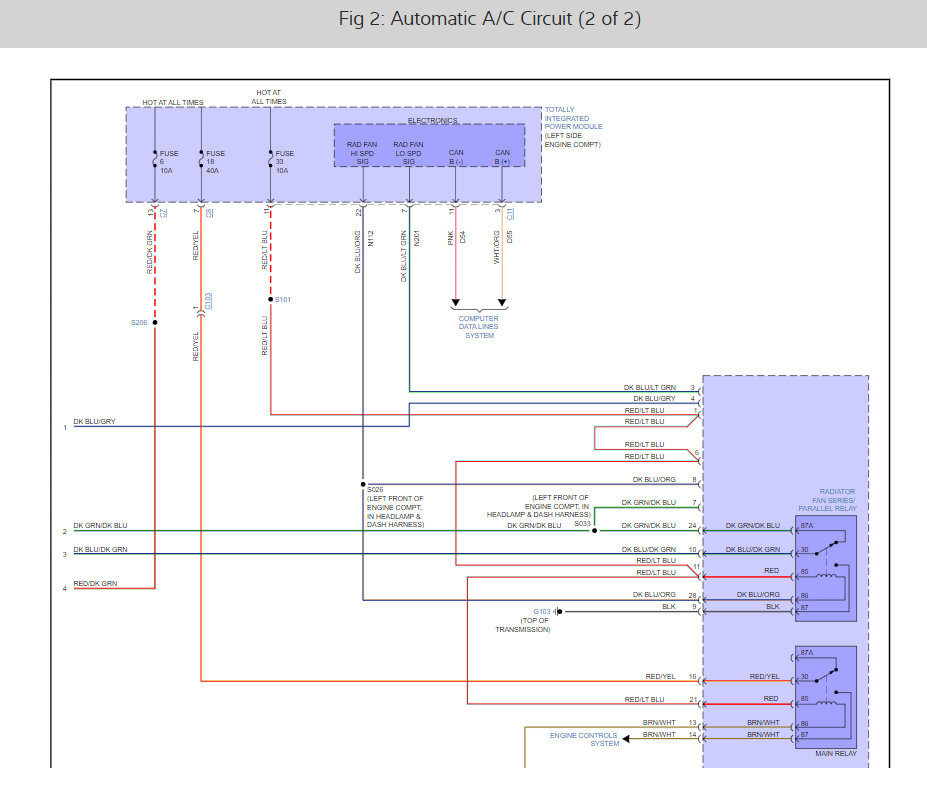Image resolution: width=927 pixels, height=792 pixels.
Task: Click the Radiator Fan Series/Parallel Relay box
Action: (826, 568)
